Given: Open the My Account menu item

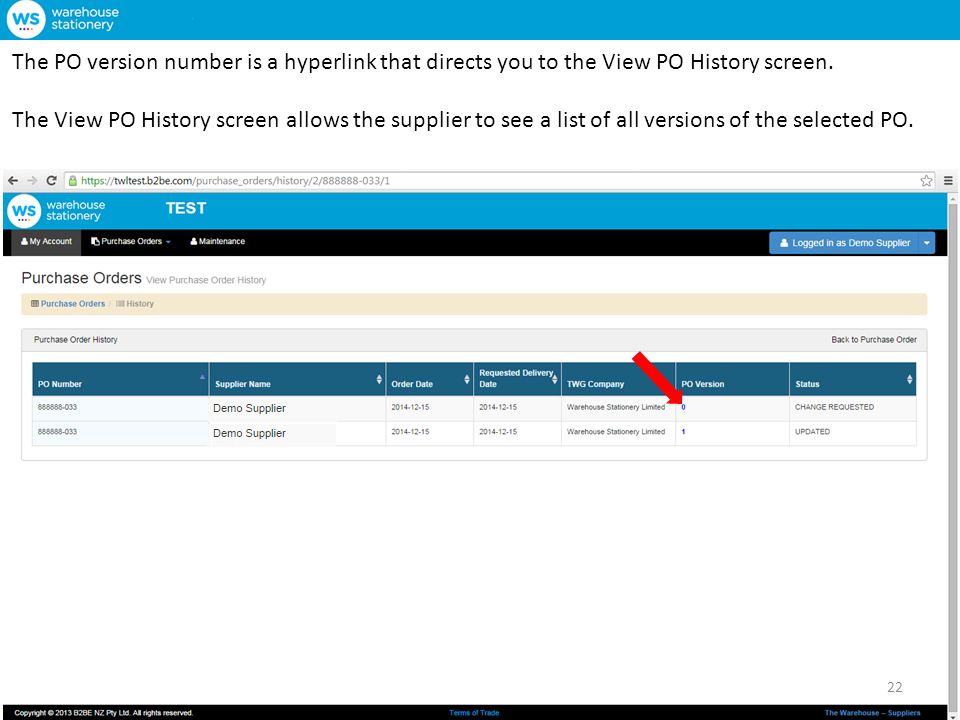Looking at the screenshot, I should pos(47,242).
